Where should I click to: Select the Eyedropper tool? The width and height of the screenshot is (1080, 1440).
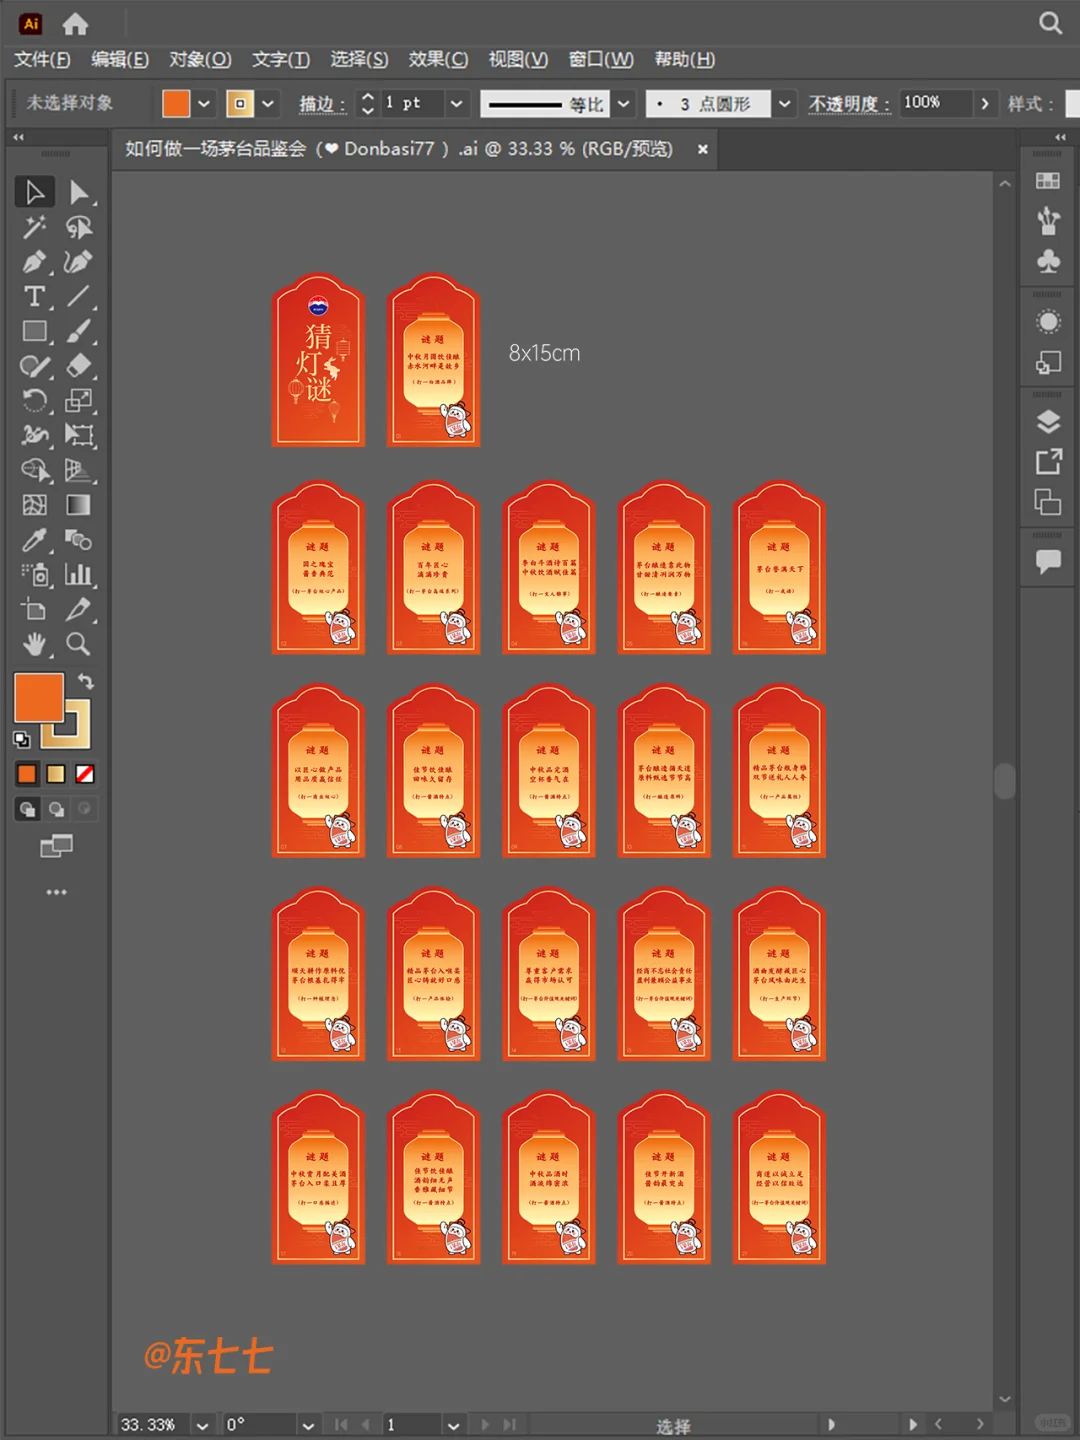(x=34, y=540)
